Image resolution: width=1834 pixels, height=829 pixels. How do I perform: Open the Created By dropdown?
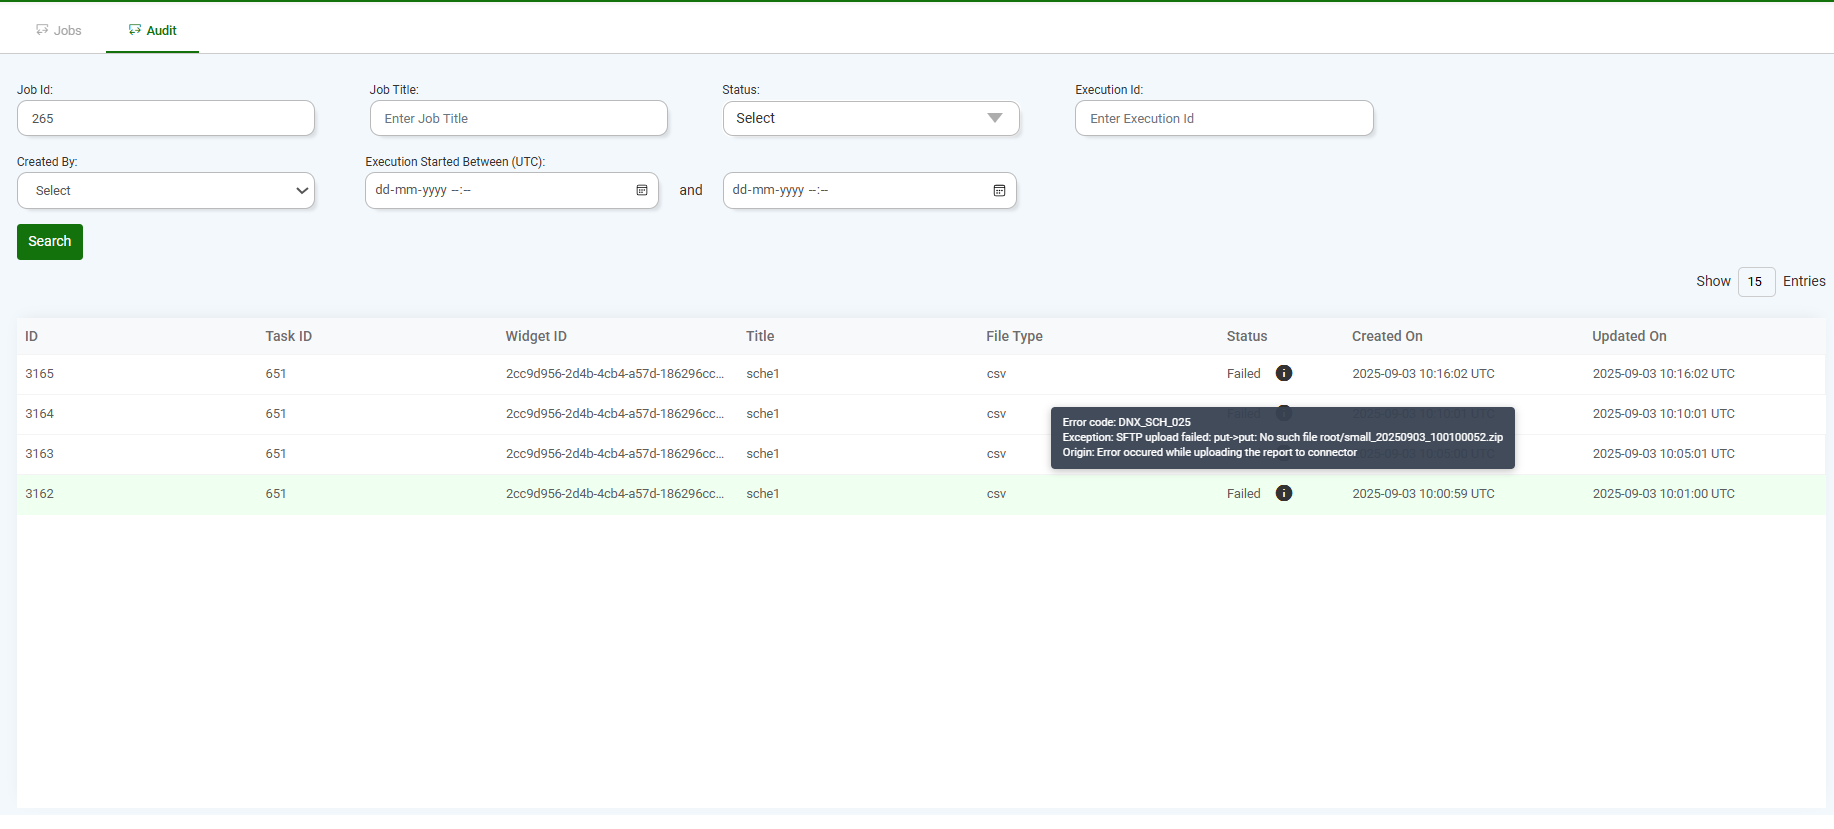(x=166, y=190)
